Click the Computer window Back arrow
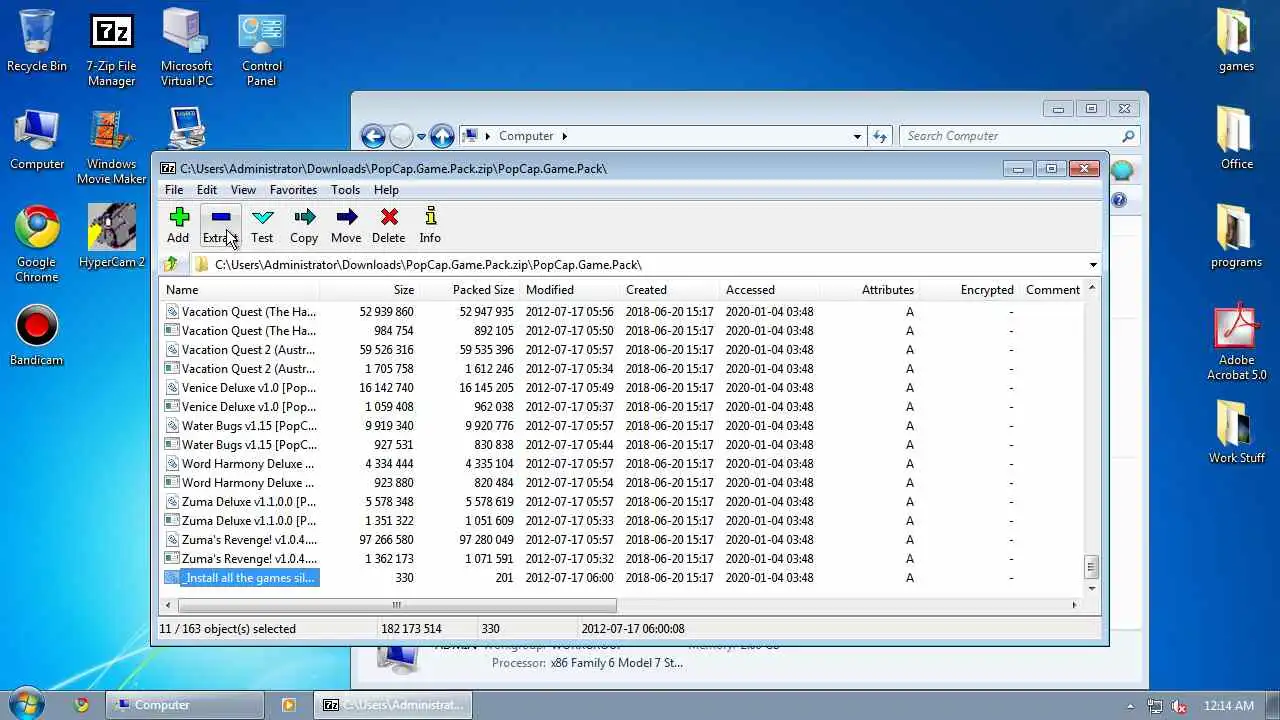This screenshot has width=1280, height=720. click(373, 136)
